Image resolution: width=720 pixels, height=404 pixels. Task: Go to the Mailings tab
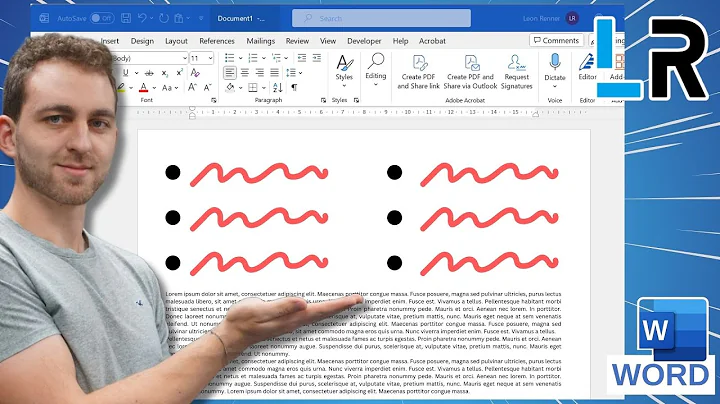coord(260,41)
